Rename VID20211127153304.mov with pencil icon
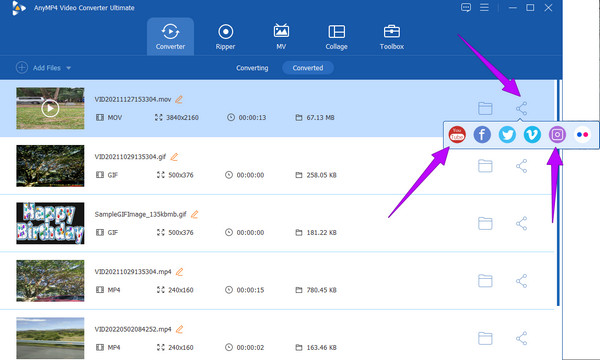 coord(179,99)
